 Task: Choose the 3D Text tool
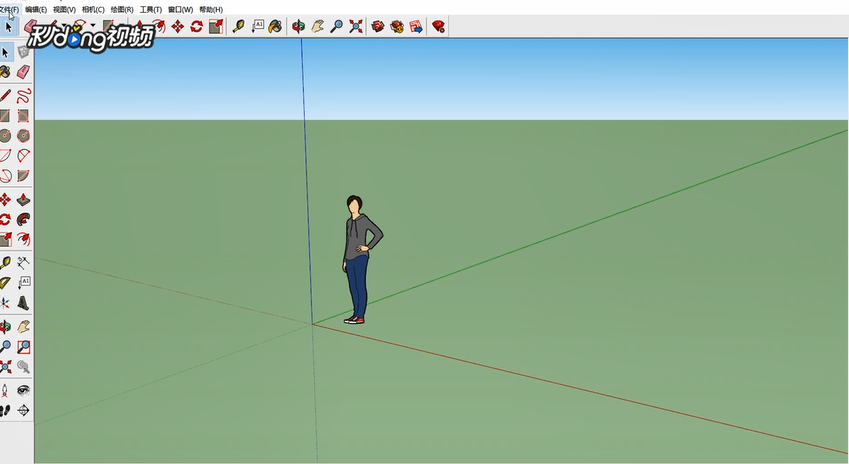23,303
